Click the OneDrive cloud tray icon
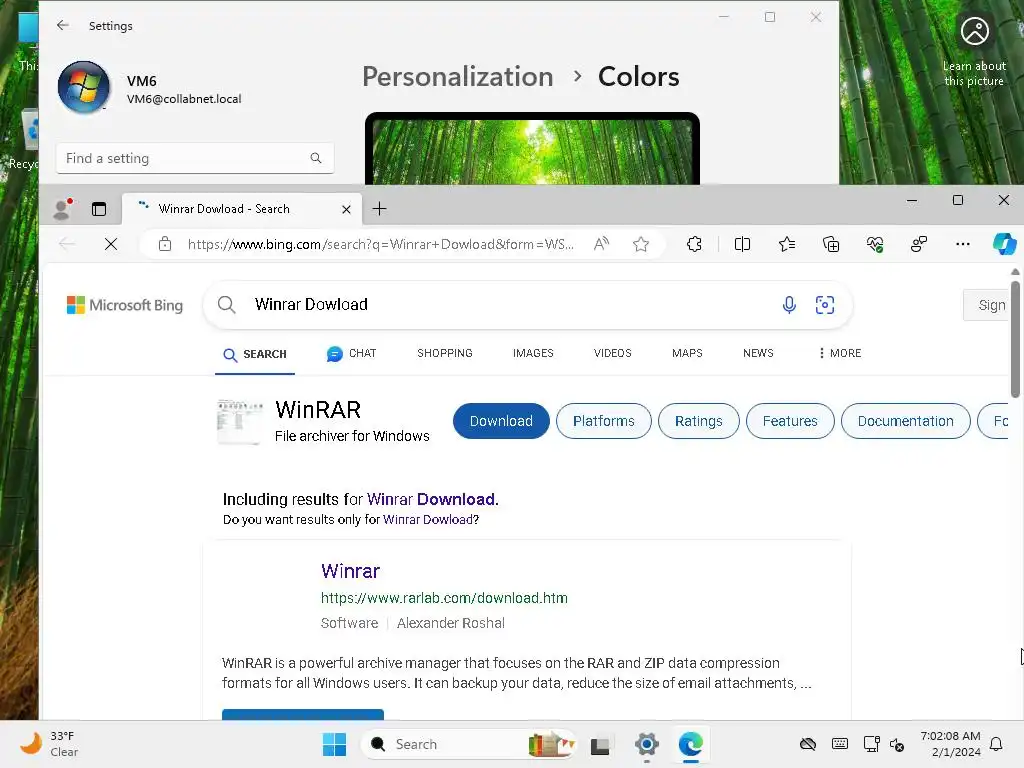 click(808, 744)
